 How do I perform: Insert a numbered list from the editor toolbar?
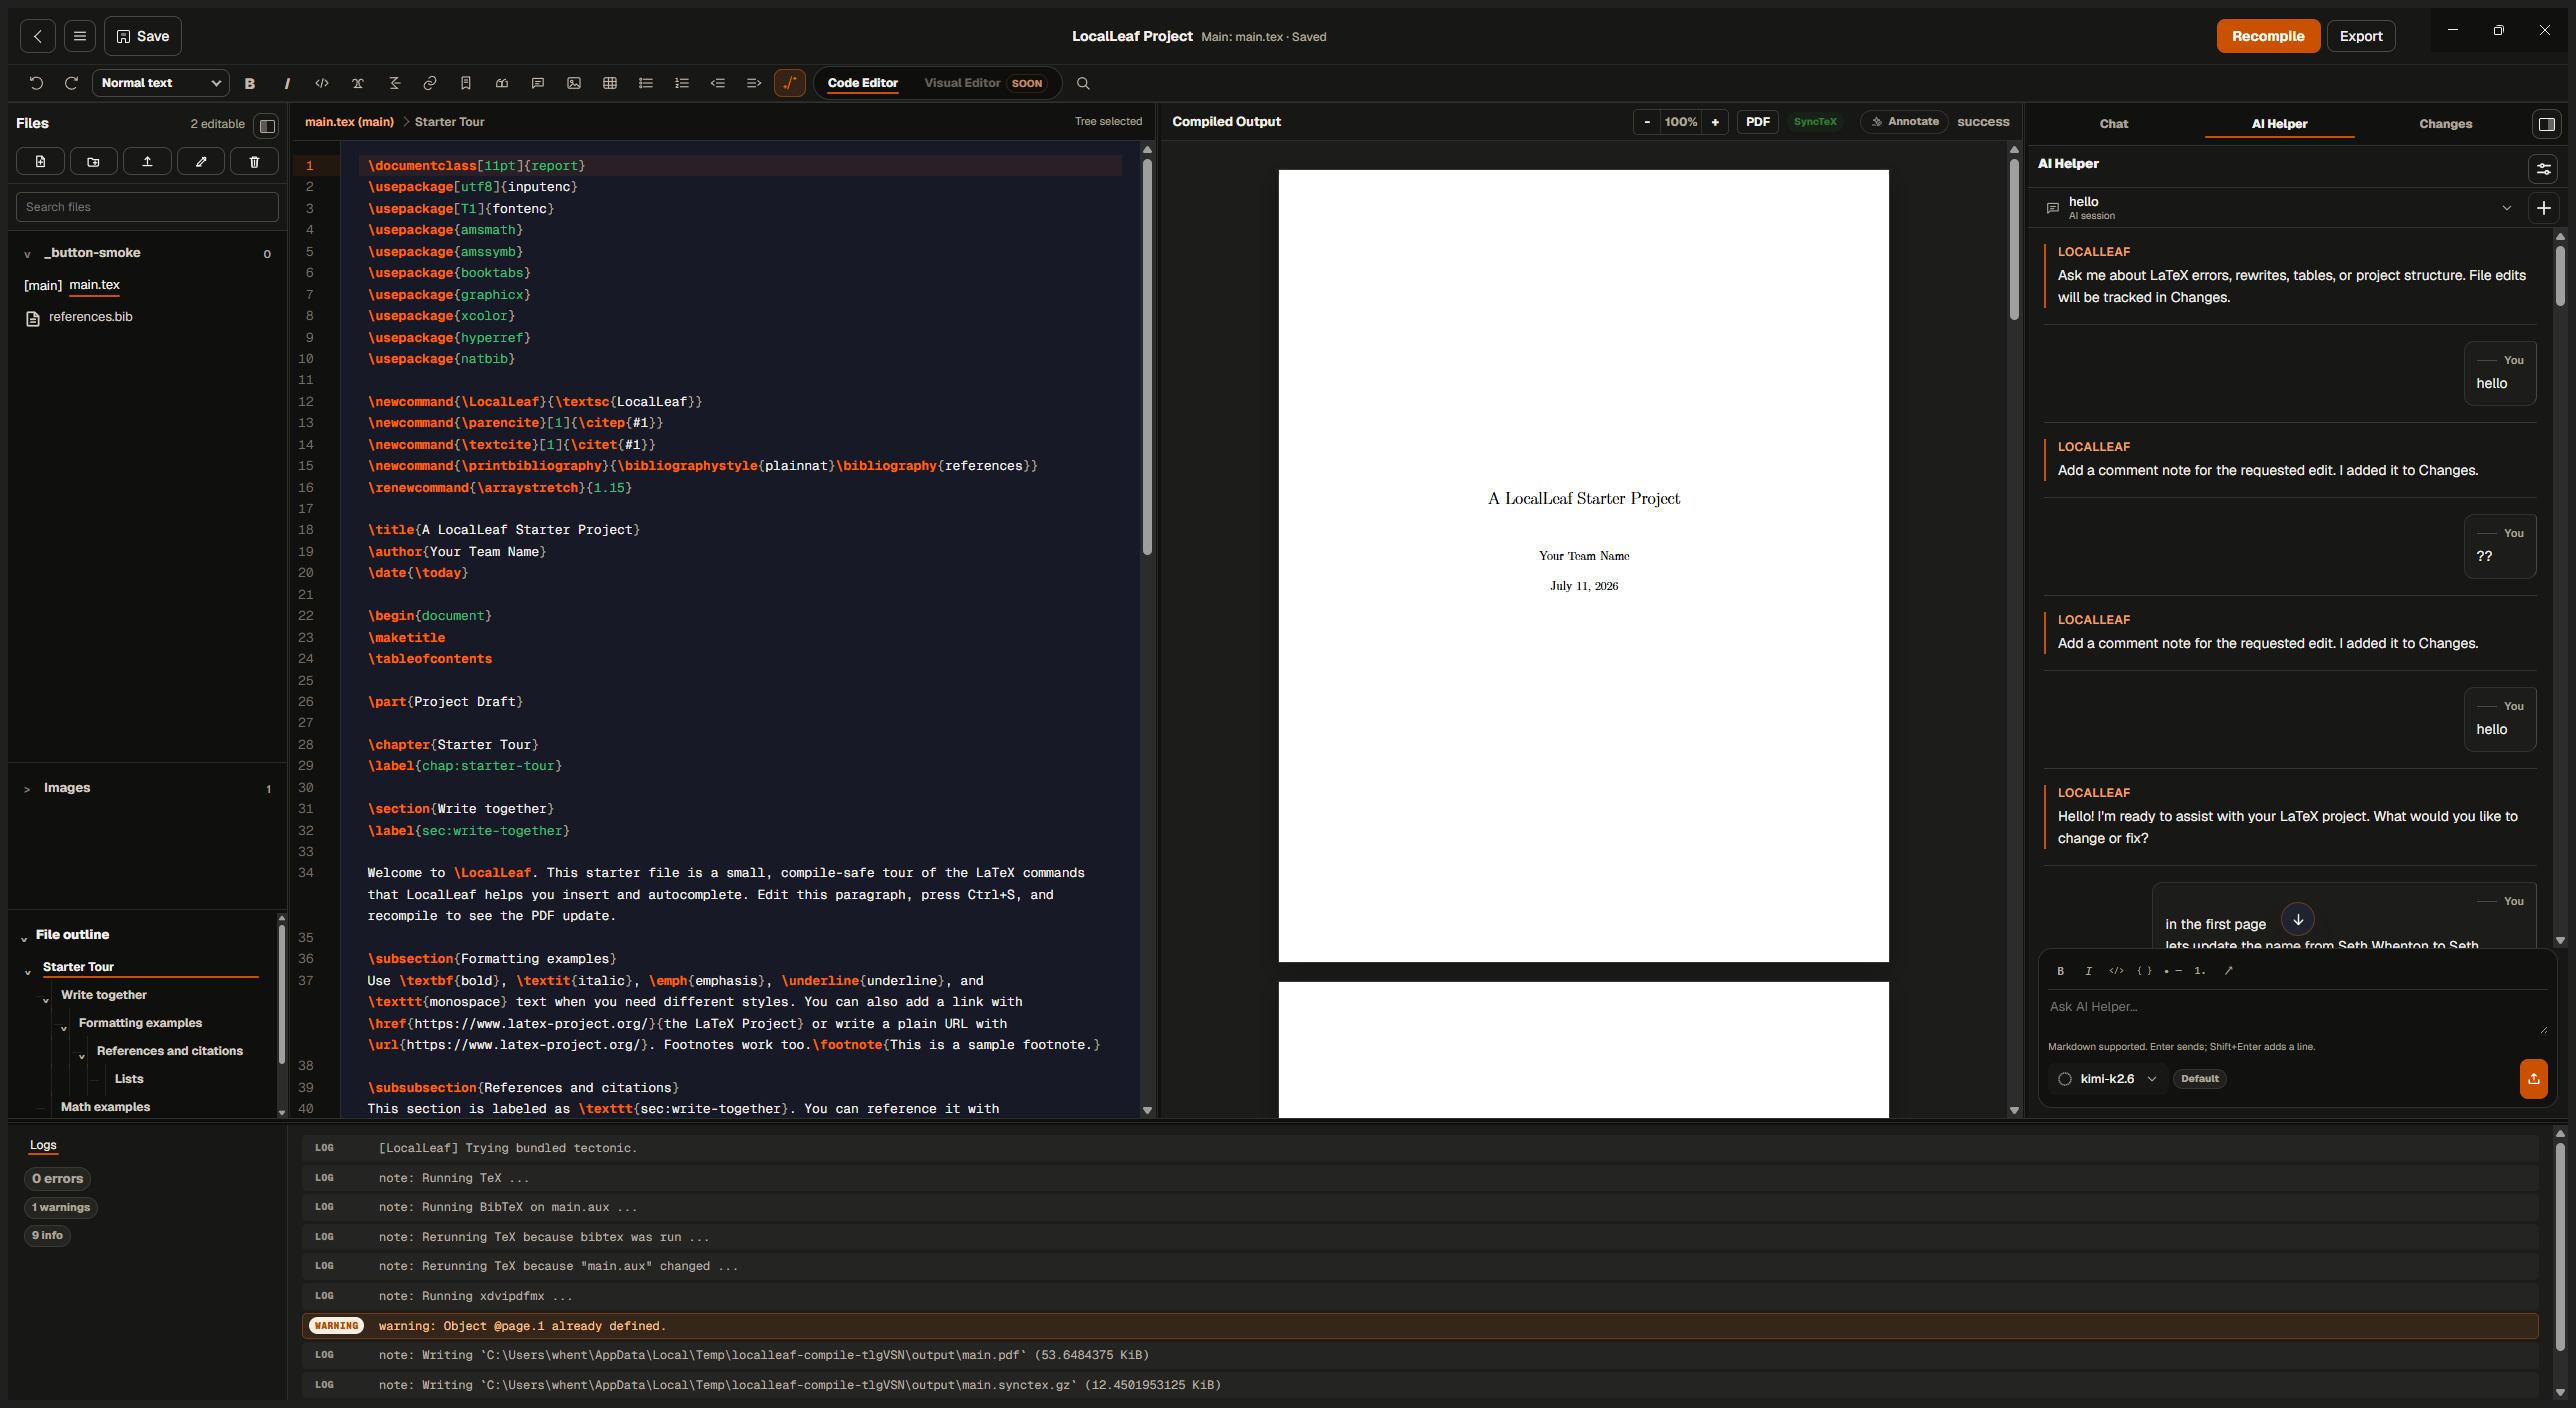[x=682, y=83]
